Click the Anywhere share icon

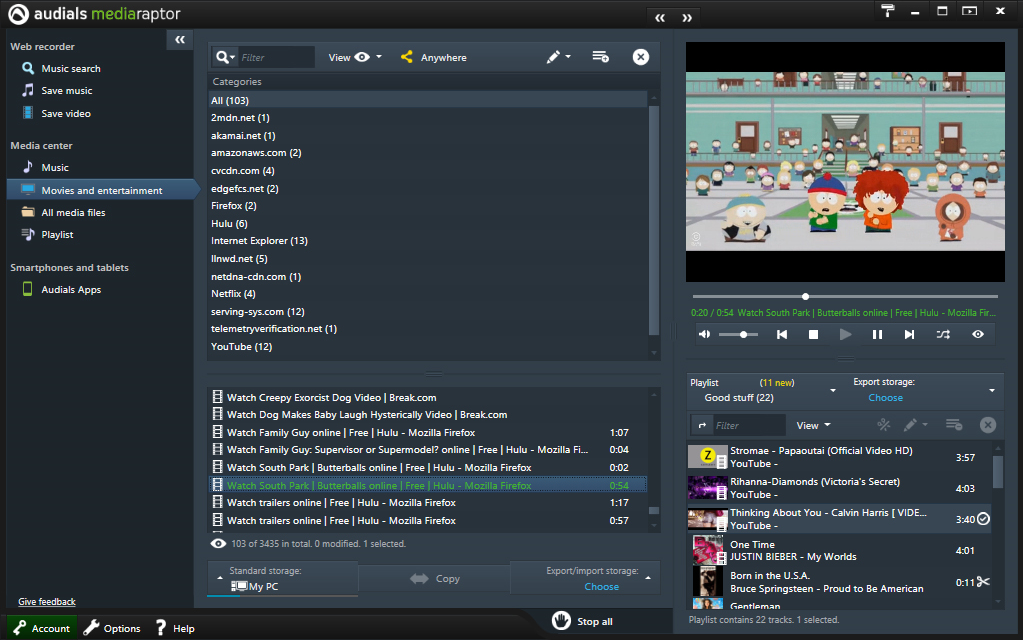pyautogui.click(x=407, y=57)
